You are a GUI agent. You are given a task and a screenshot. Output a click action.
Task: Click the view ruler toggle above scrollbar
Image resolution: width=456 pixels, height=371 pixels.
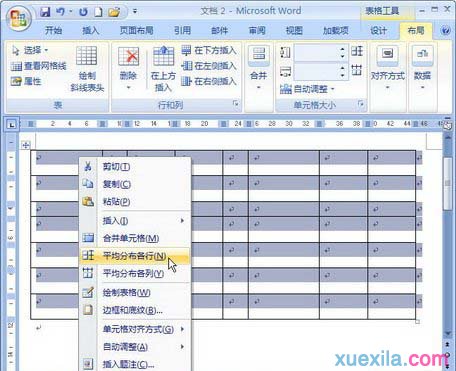pyautogui.click(x=448, y=125)
